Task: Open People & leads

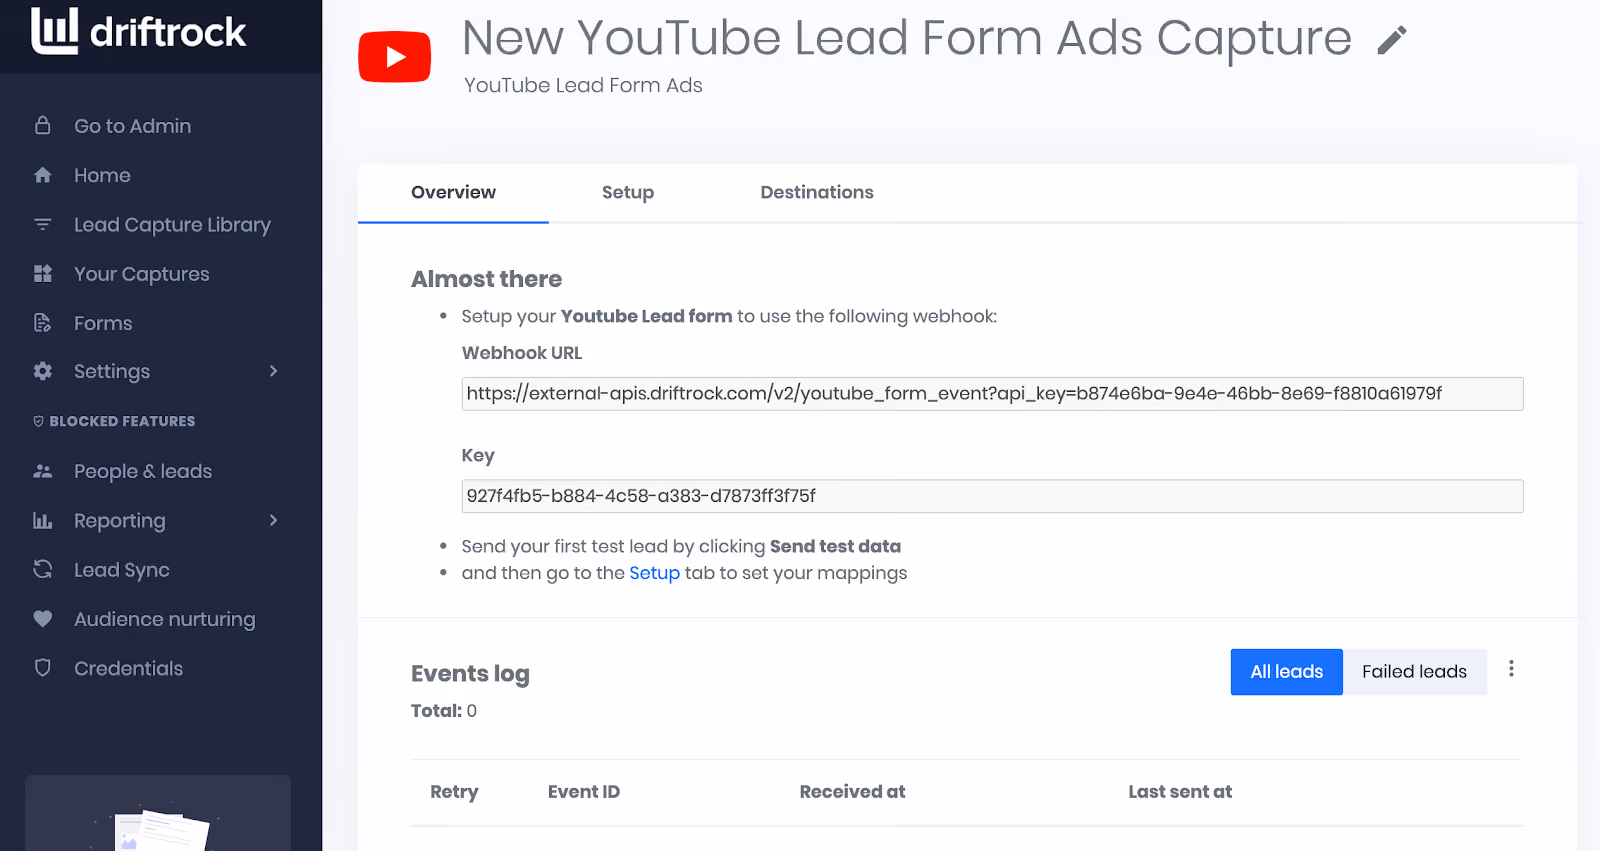Action: tap(143, 471)
